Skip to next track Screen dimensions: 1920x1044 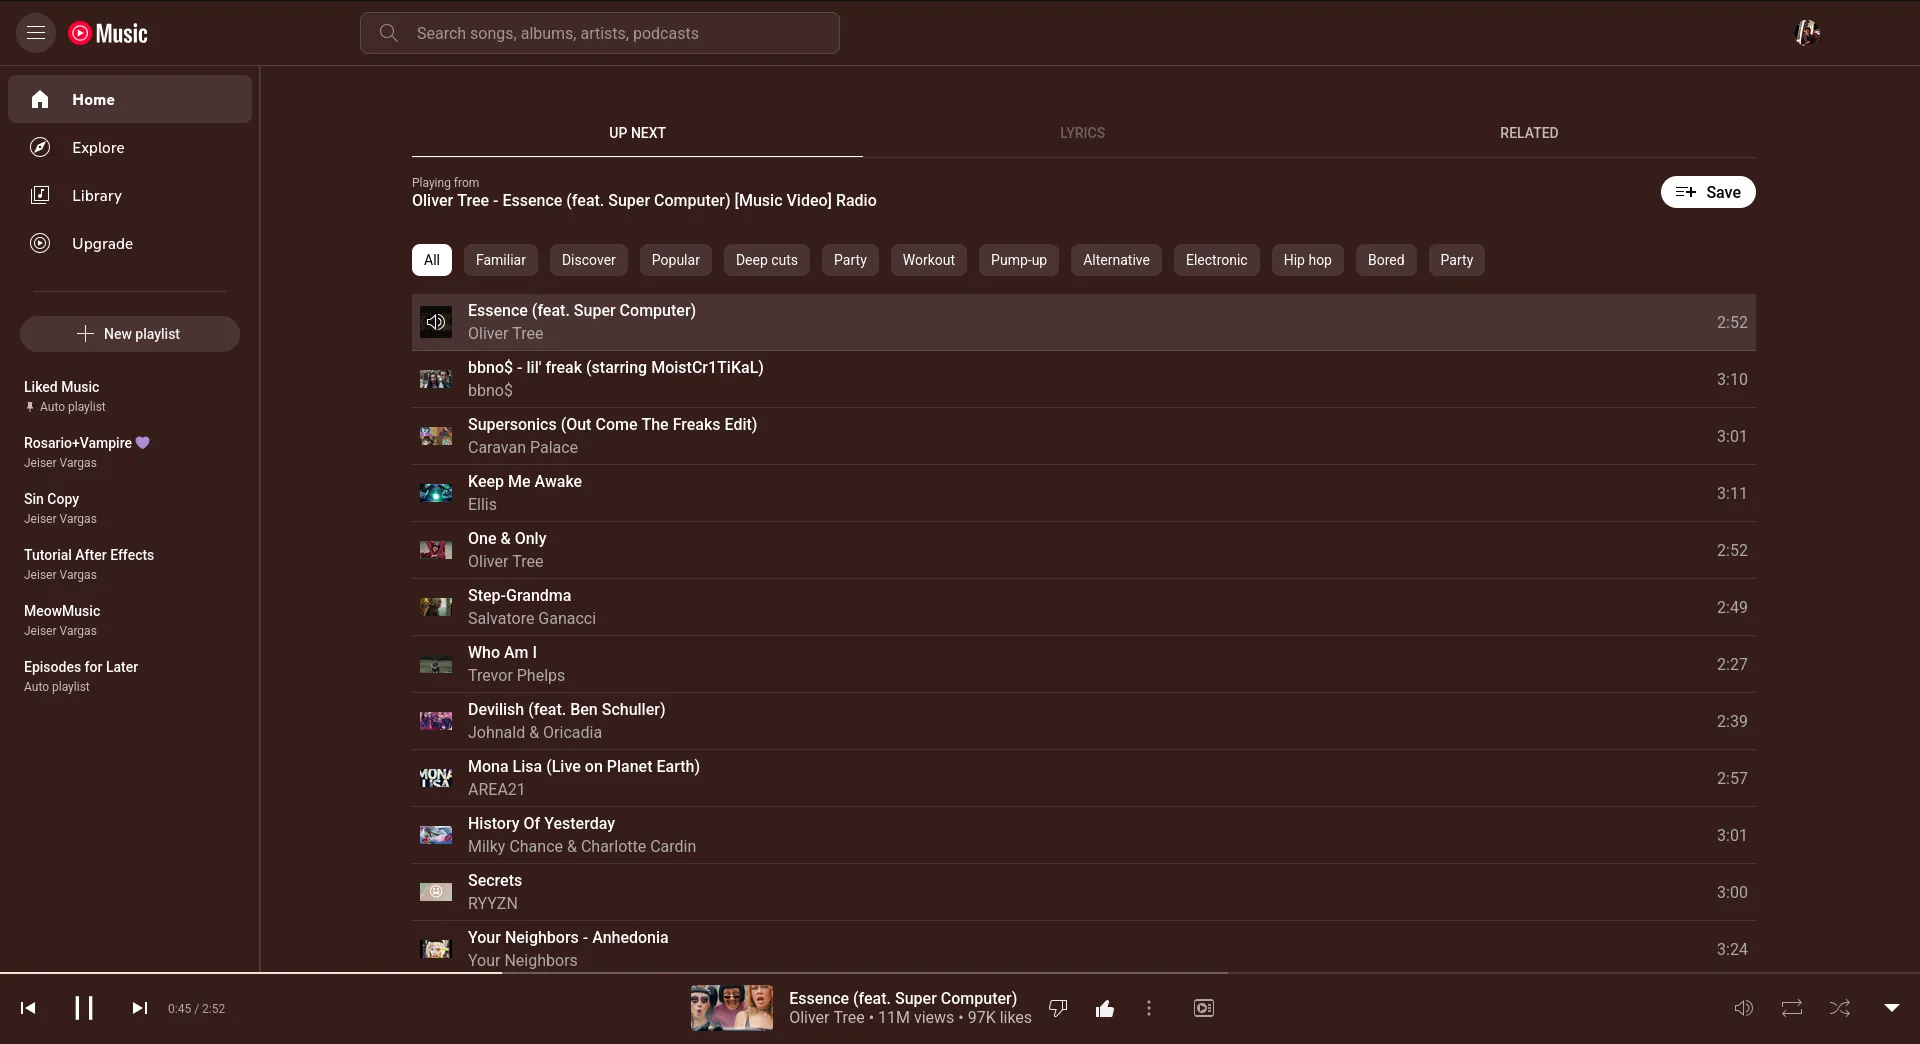[x=140, y=1008]
